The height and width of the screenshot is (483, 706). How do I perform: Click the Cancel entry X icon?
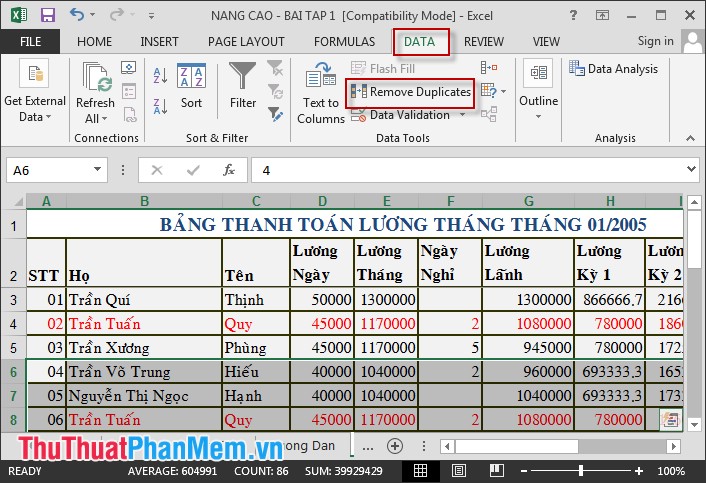pyautogui.click(x=157, y=170)
